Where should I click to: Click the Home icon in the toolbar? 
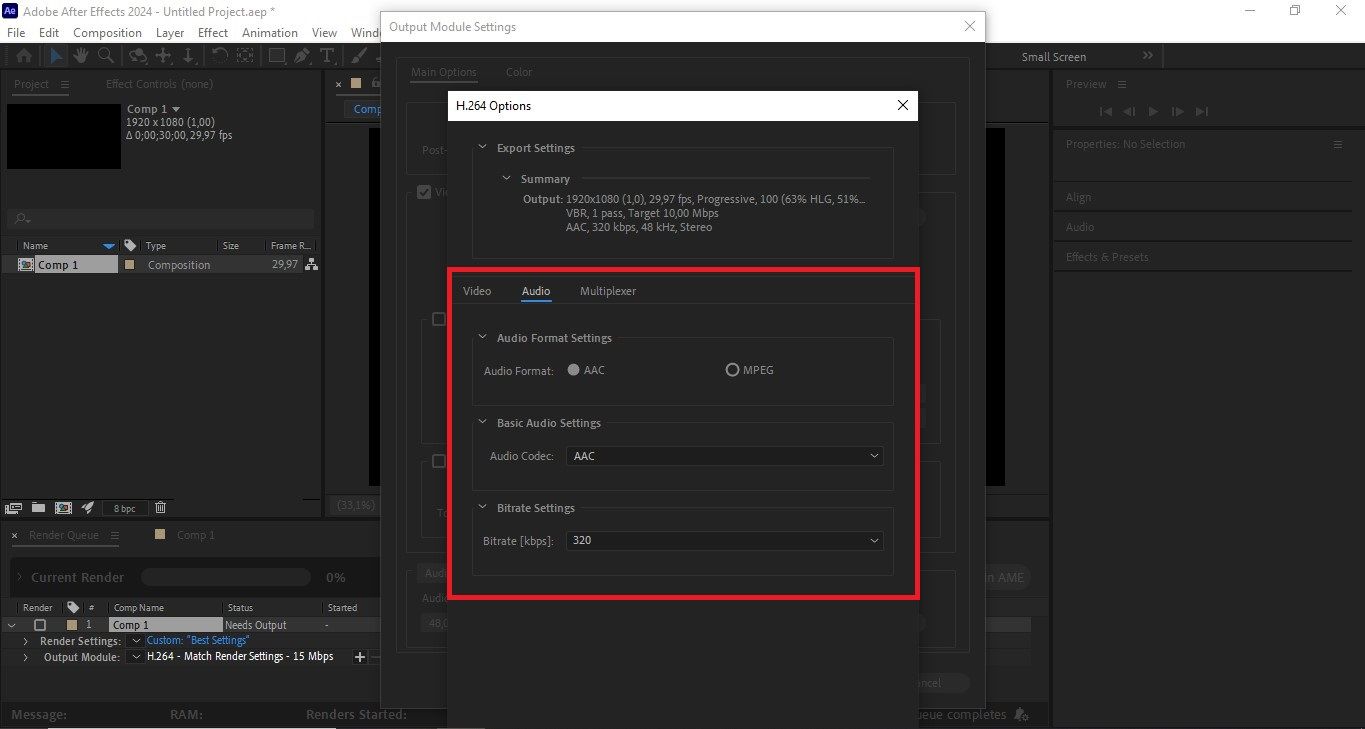(x=23, y=56)
